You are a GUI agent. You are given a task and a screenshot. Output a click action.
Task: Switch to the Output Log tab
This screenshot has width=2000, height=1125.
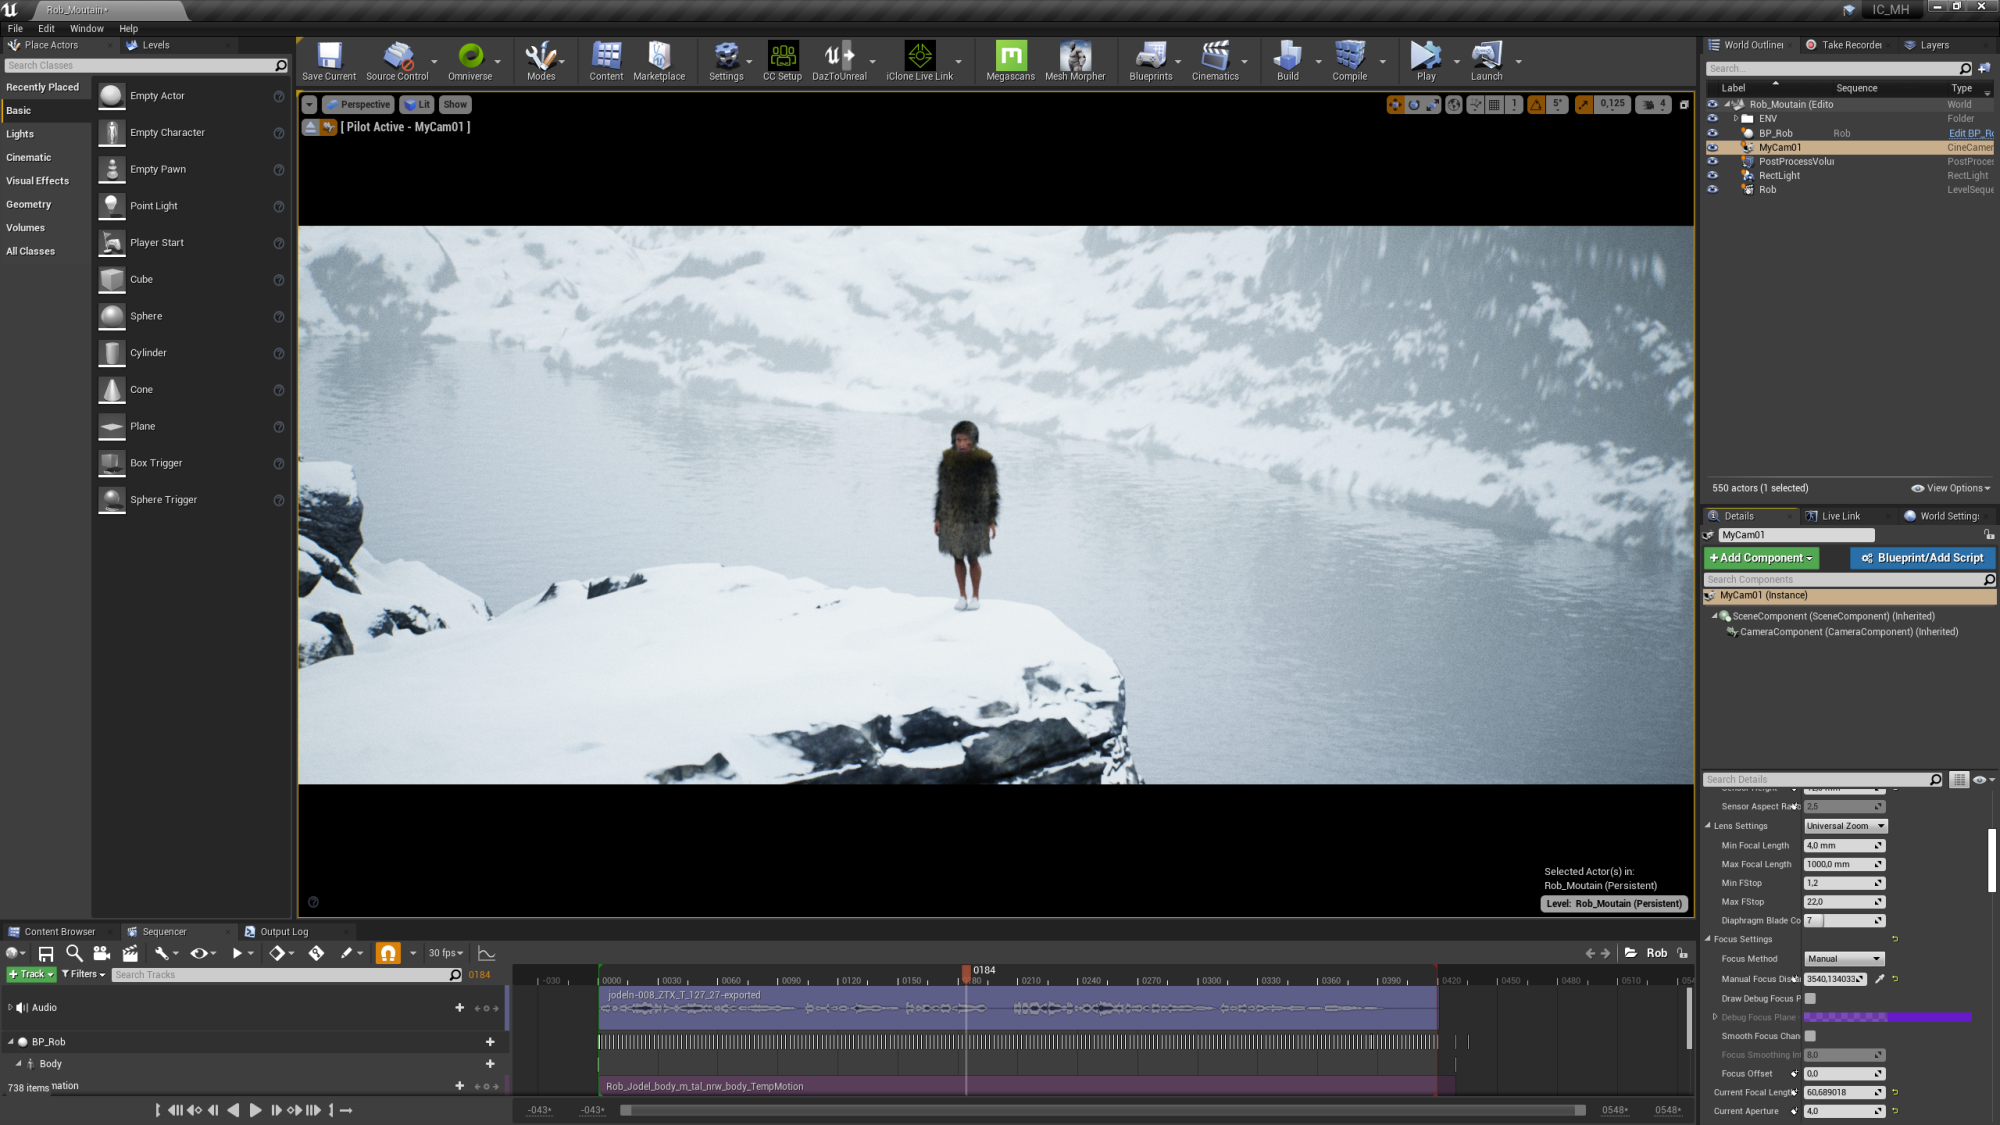(x=283, y=931)
